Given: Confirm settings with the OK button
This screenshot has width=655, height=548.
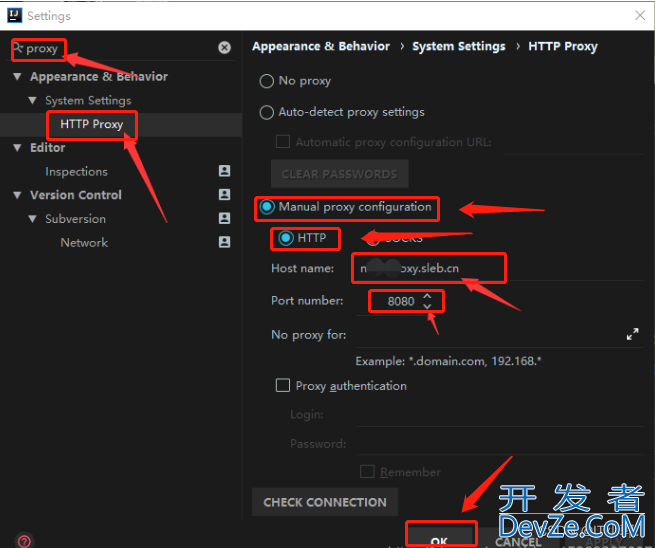Looking at the screenshot, I should click(x=439, y=539).
